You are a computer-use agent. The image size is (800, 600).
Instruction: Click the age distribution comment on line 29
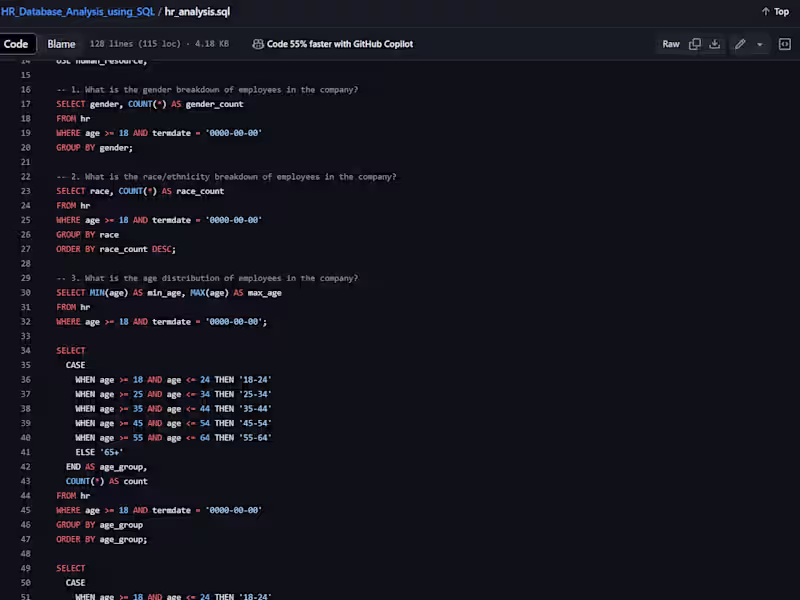[207, 278]
